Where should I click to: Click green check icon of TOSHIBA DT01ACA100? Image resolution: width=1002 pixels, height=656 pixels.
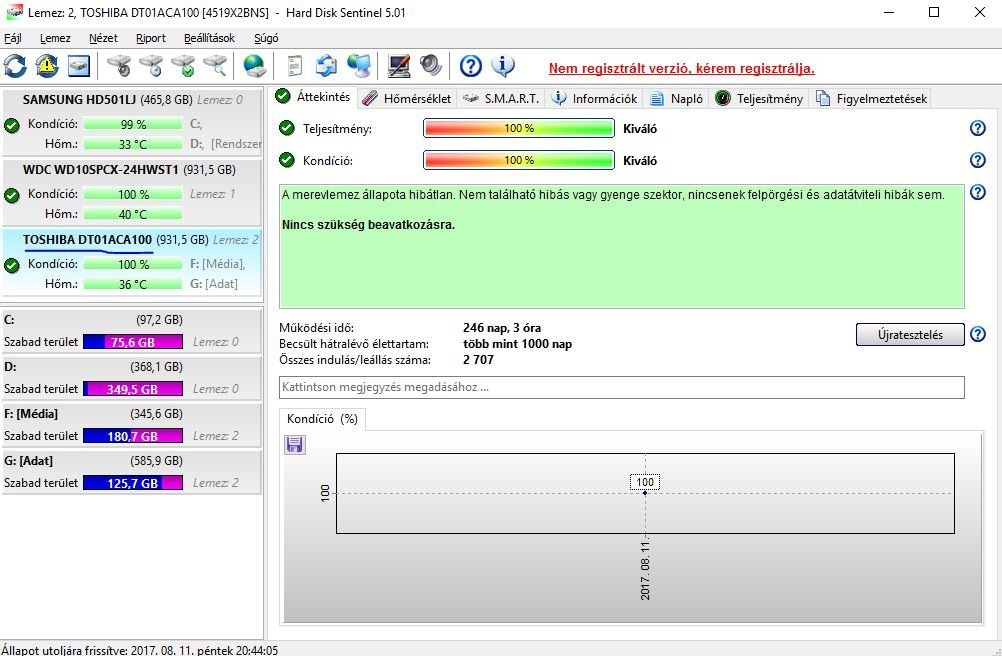click(12, 265)
